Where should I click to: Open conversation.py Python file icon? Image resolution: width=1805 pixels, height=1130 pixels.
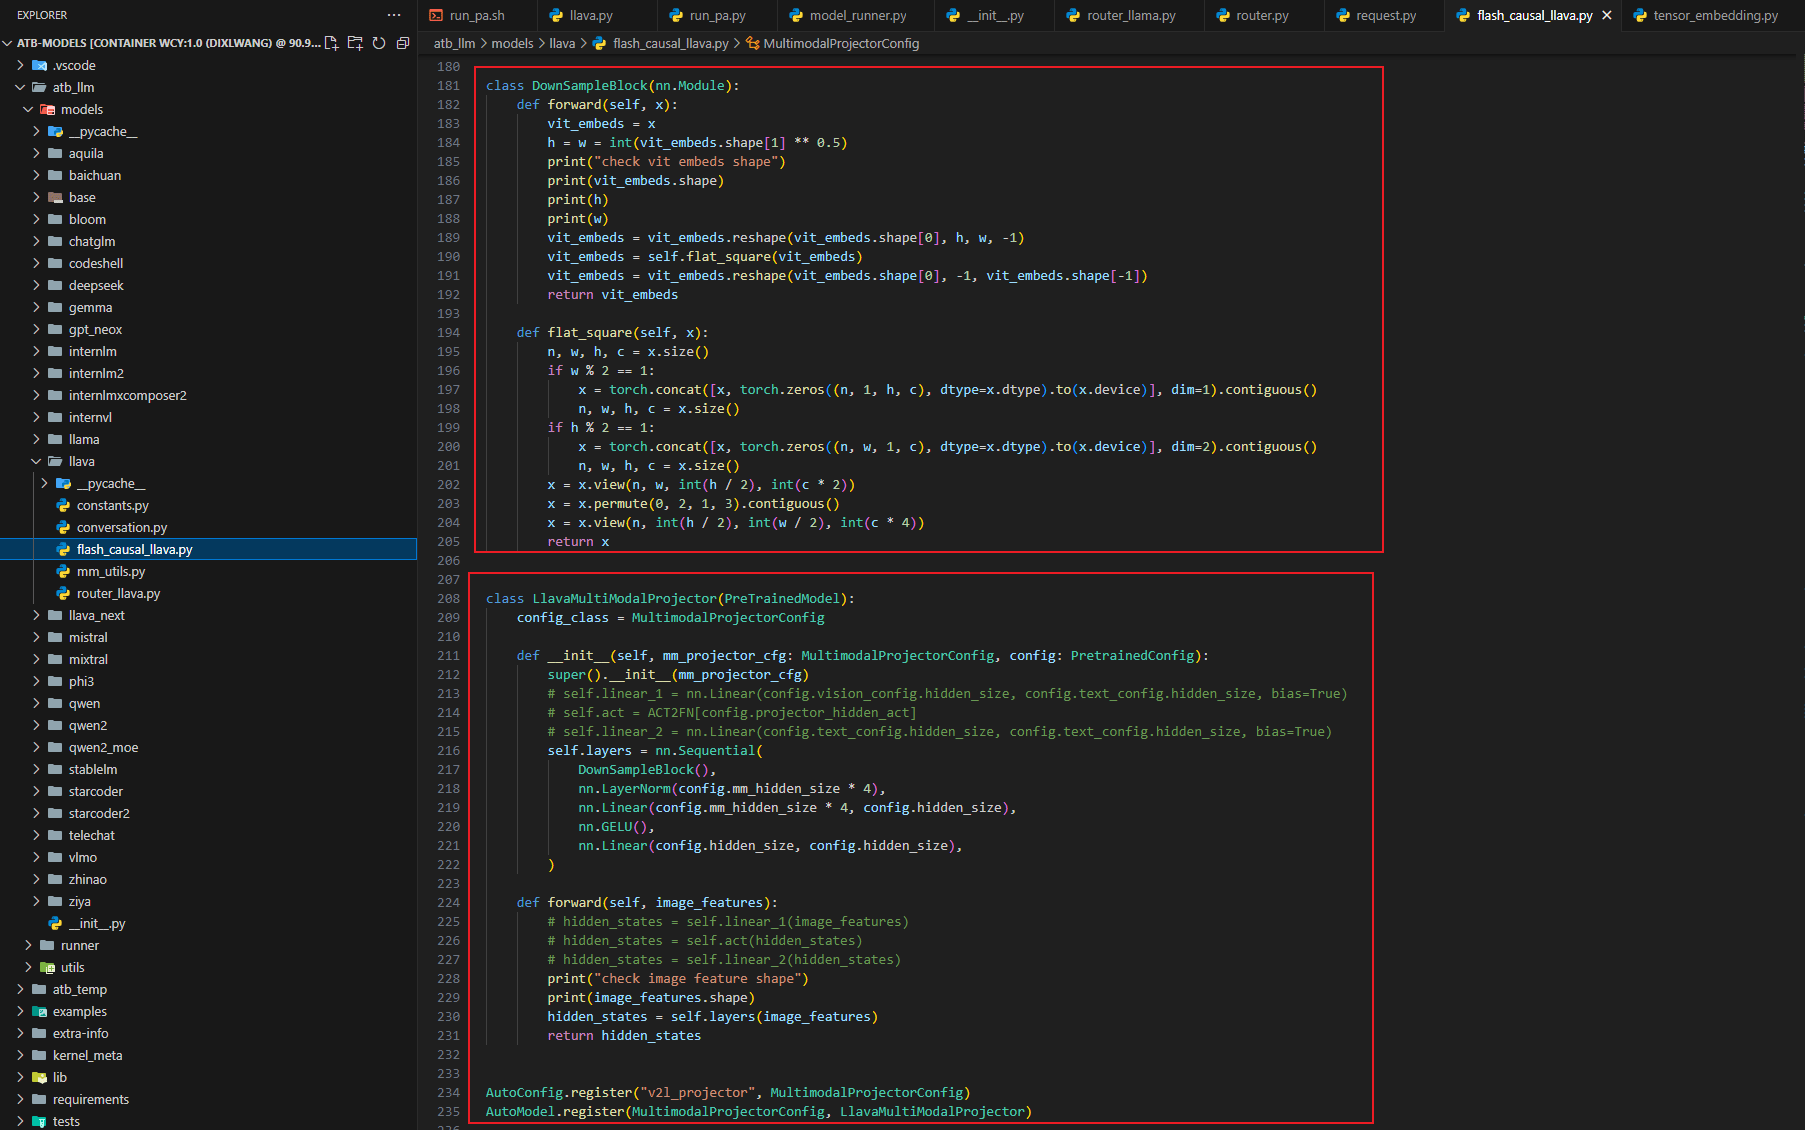[x=63, y=527]
